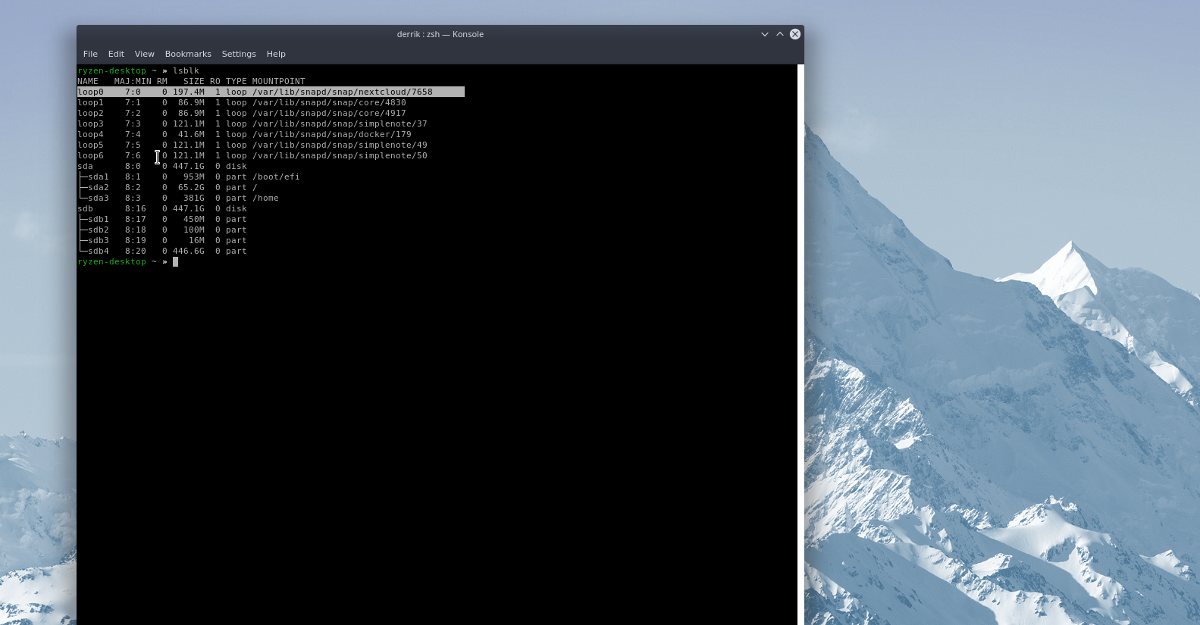Click the blinking block cursor at the prompt

click(x=176, y=261)
